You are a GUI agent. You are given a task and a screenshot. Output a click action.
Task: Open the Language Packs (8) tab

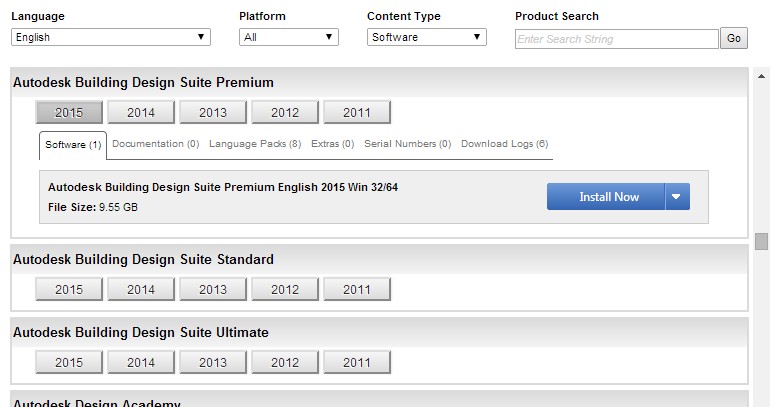pos(255,144)
